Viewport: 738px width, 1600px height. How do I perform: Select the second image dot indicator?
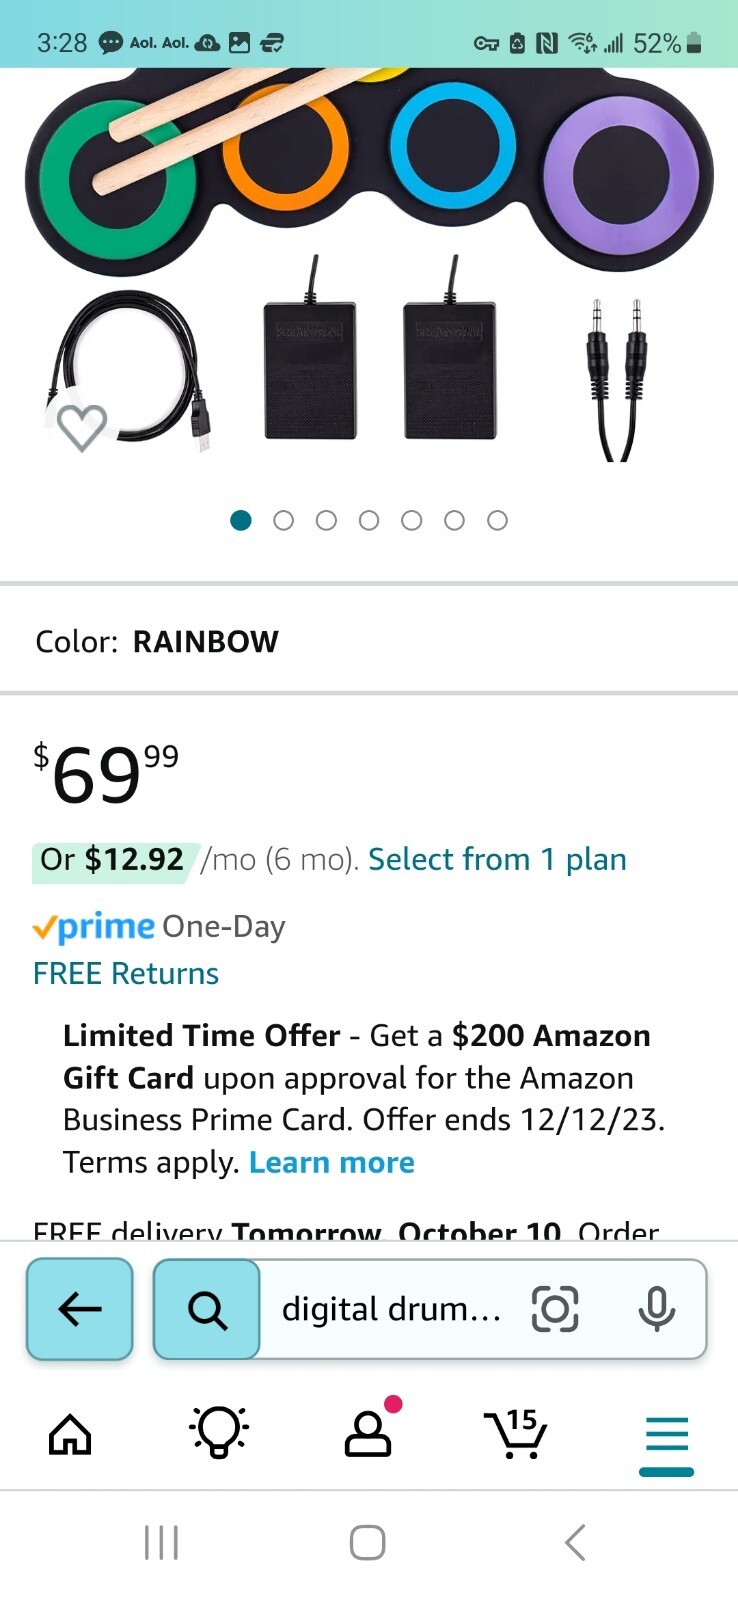(284, 520)
